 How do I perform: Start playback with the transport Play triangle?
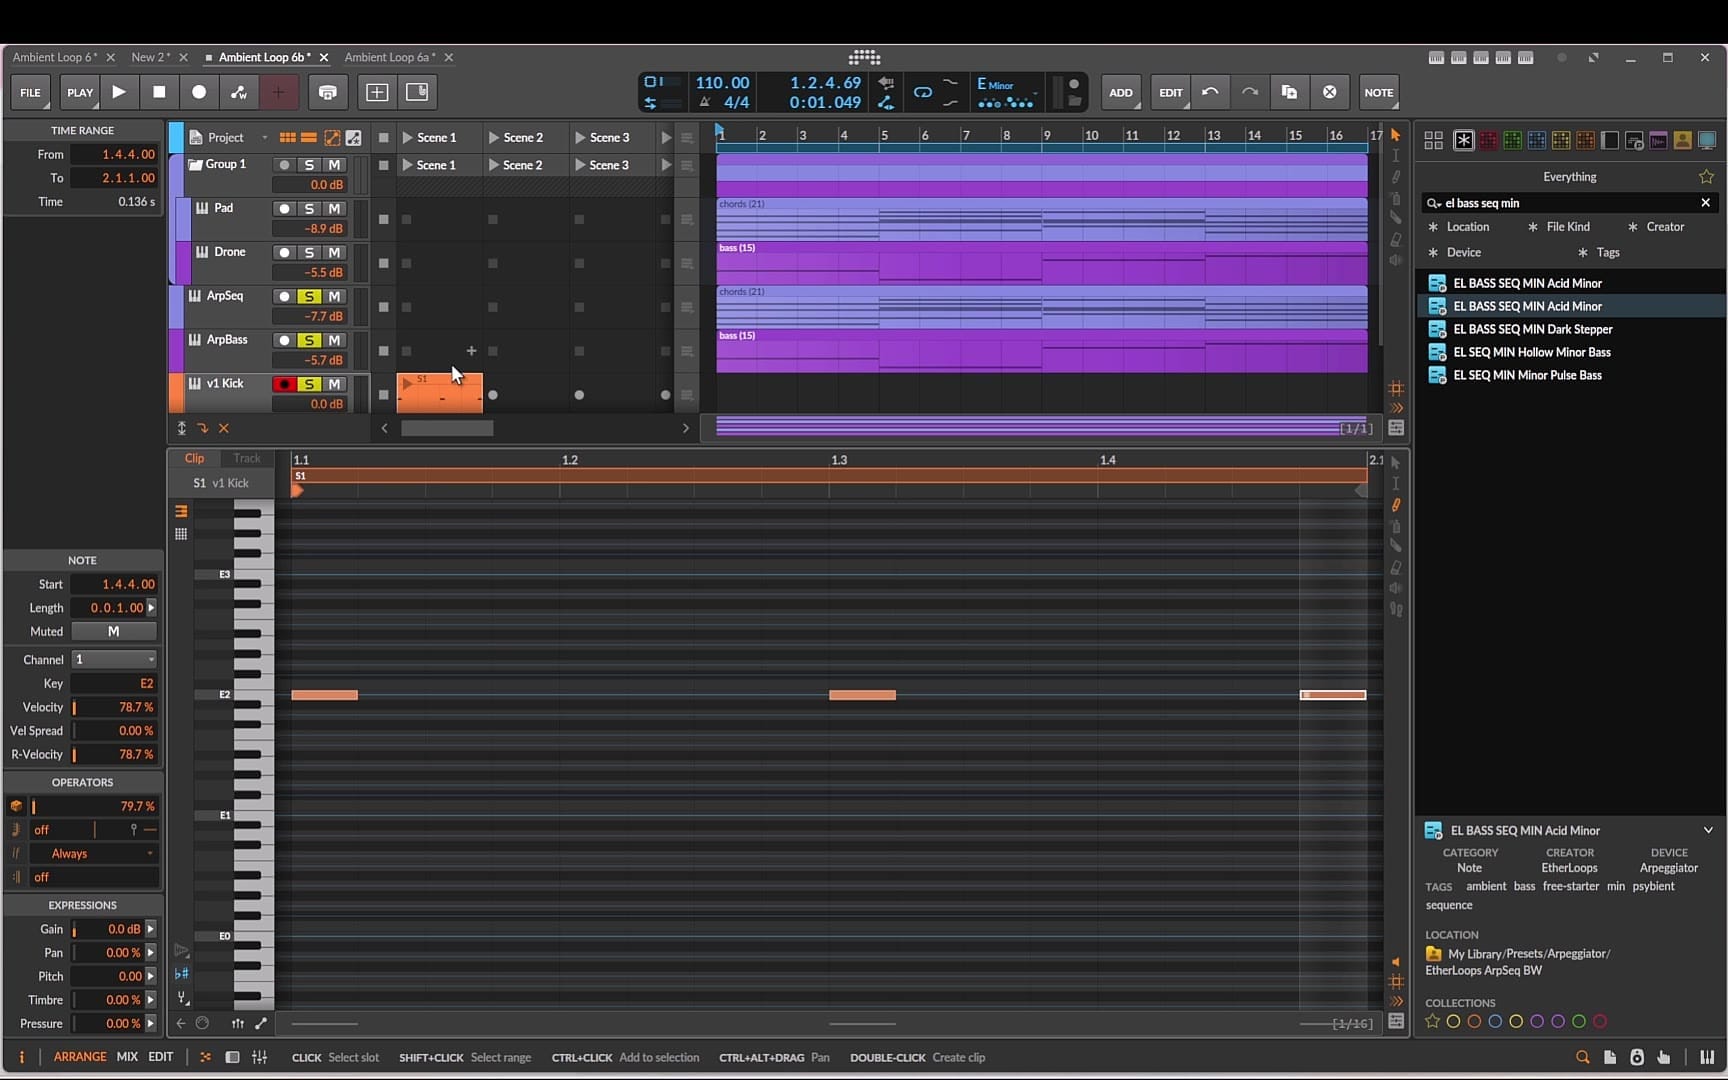pos(119,92)
